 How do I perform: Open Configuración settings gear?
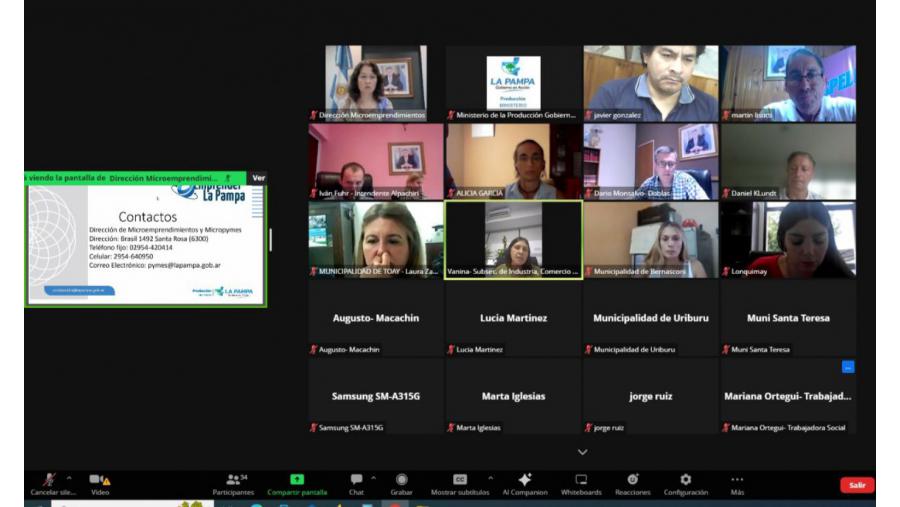(685, 484)
